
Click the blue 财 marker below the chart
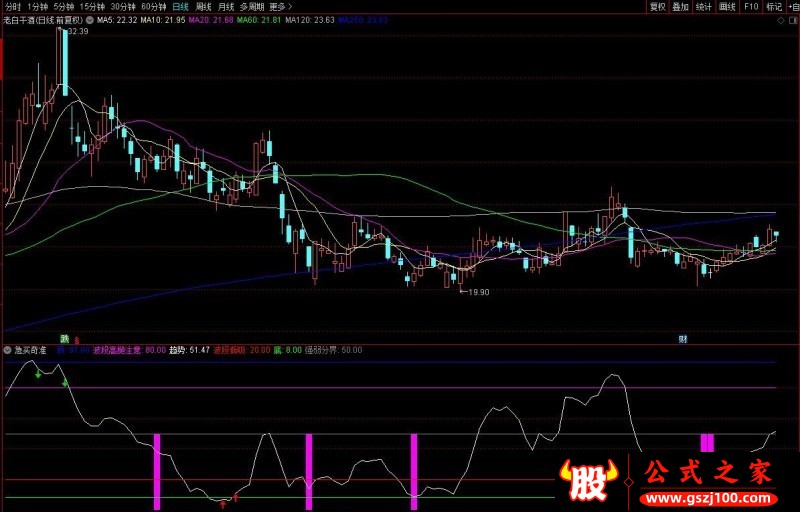[682, 339]
